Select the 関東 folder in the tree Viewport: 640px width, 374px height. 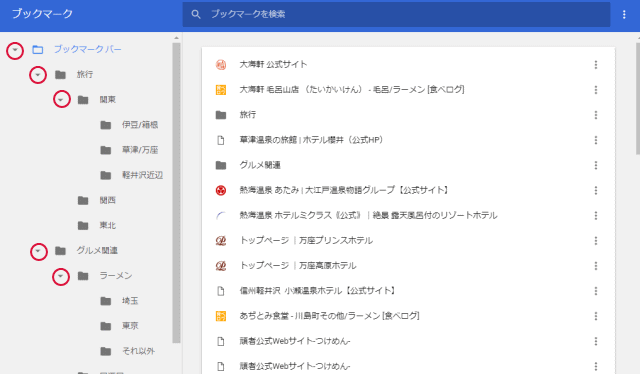(x=108, y=100)
